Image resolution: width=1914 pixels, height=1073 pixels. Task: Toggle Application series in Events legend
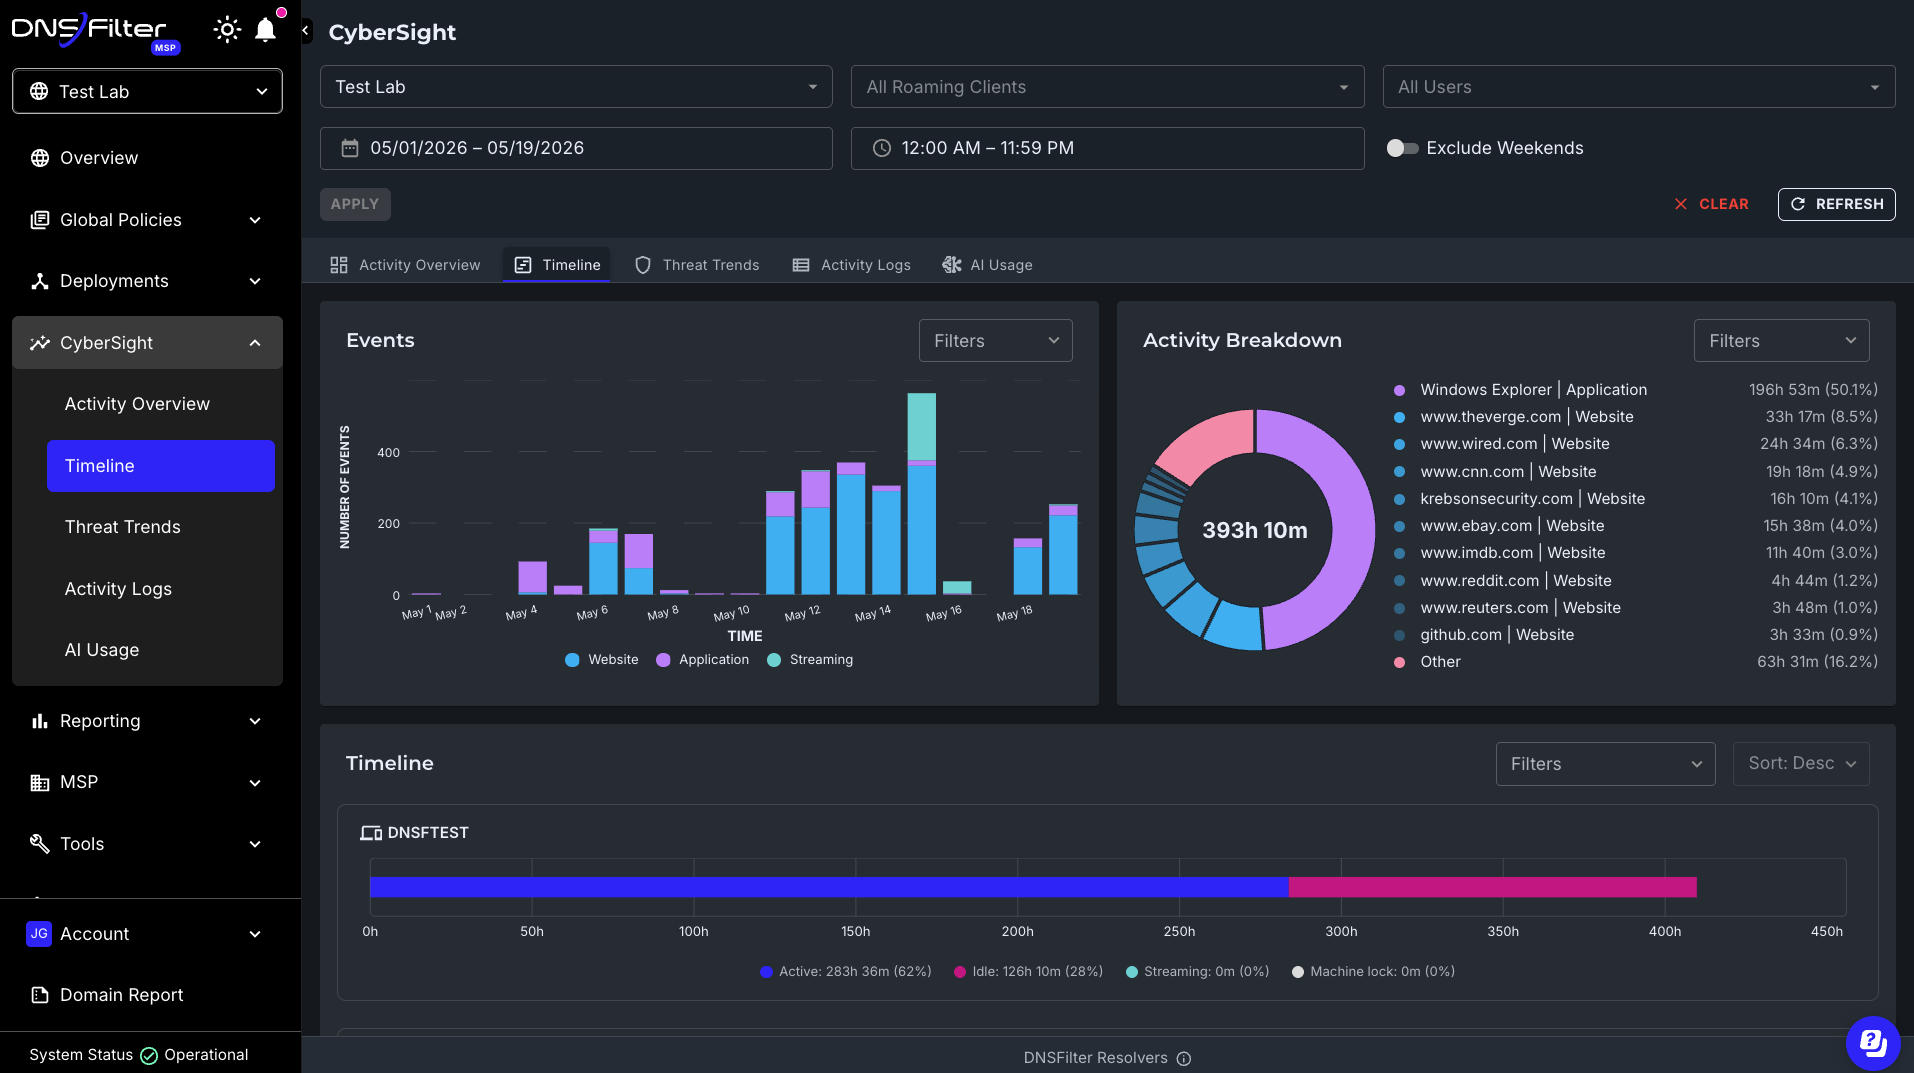point(702,660)
